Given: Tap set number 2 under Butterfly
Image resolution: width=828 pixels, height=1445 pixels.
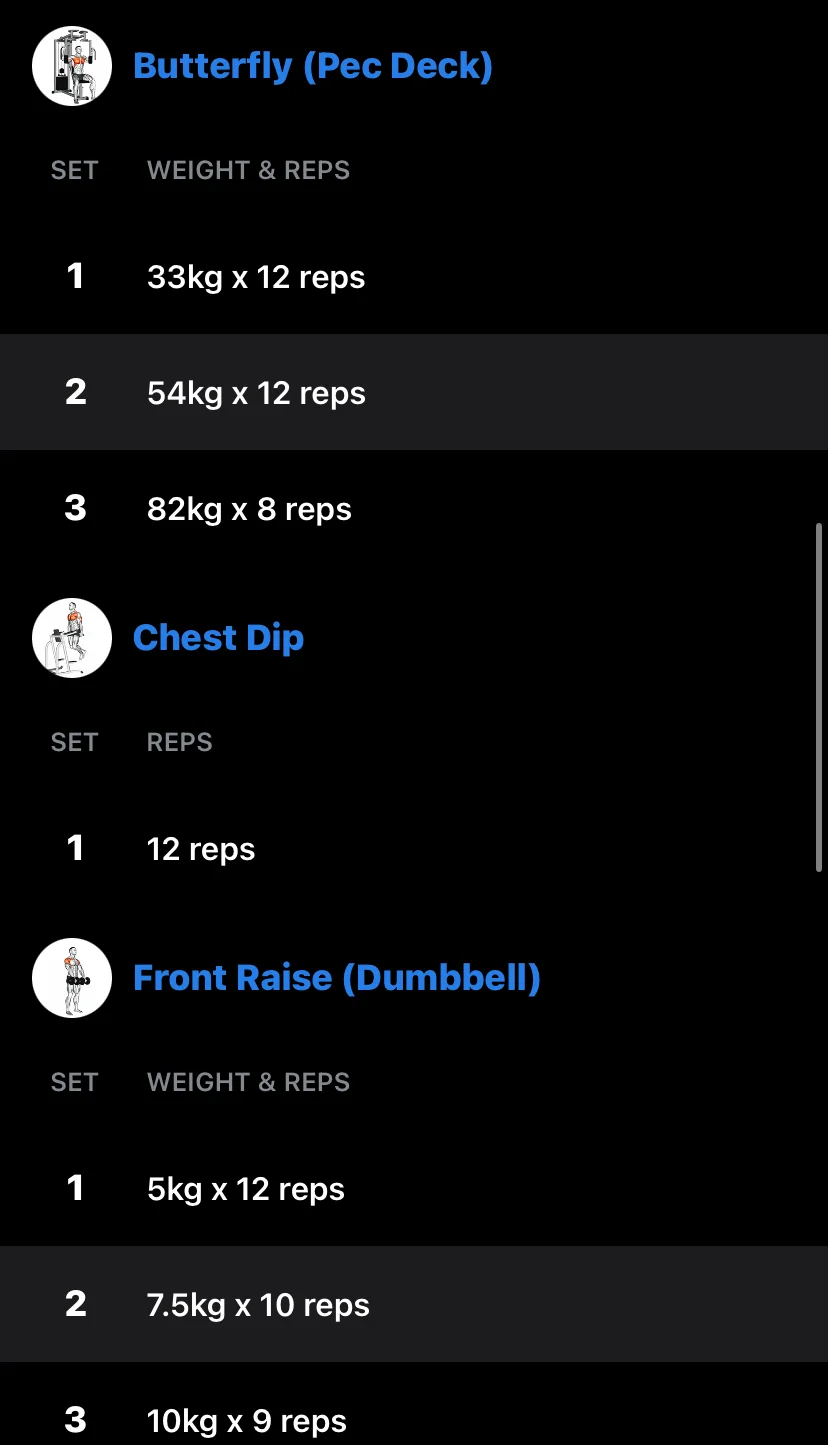Looking at the screenshot, I should [75, 392].
